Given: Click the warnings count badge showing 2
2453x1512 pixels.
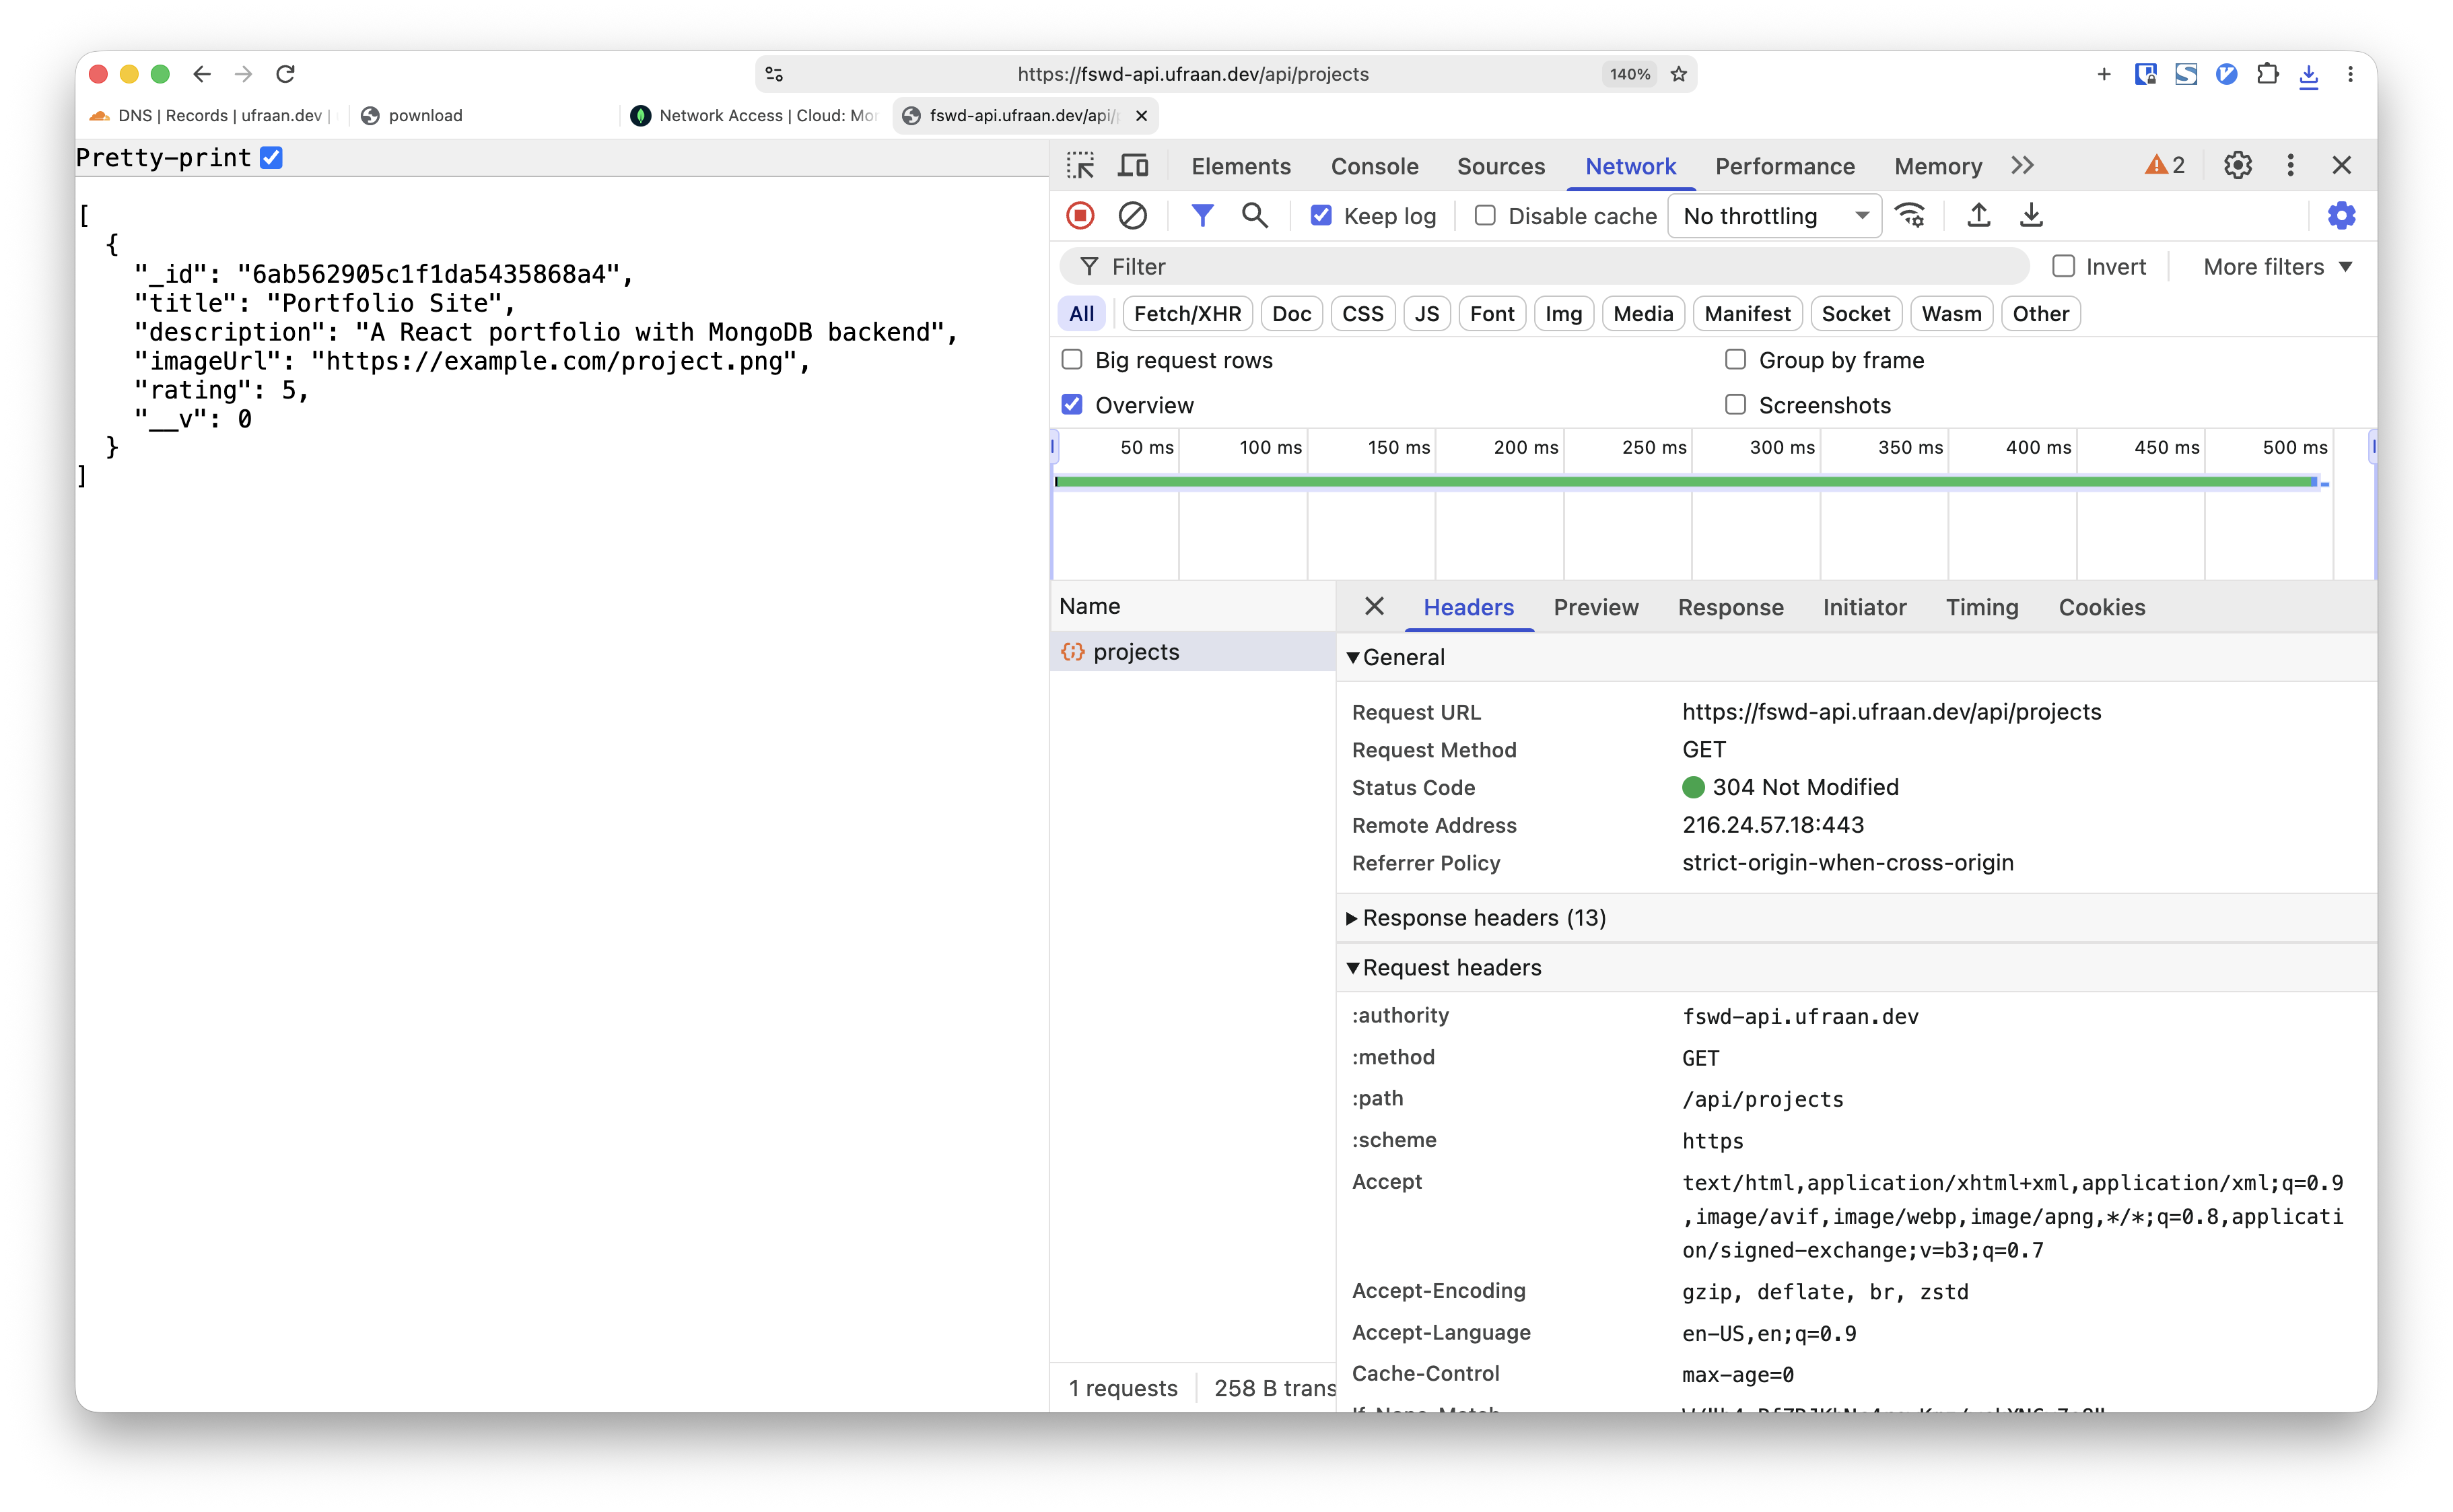Looking at the screenshot, I should tap(2165, 165).
